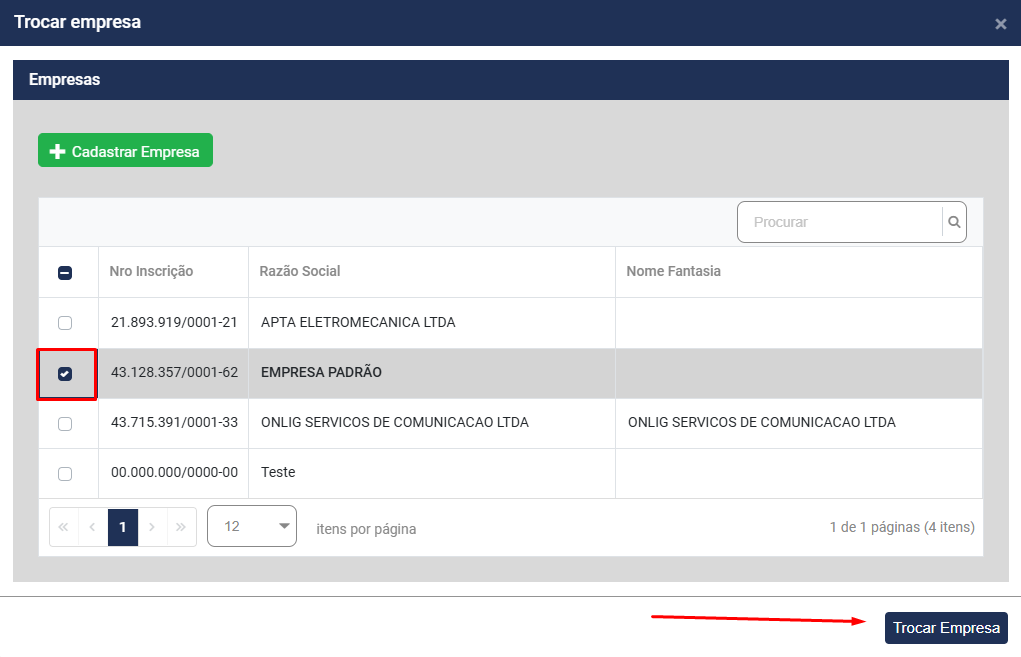Check the APTA ELETROMECANICA LTDA row checkbox
The image size is (1021, 657).
click(65, 323)
